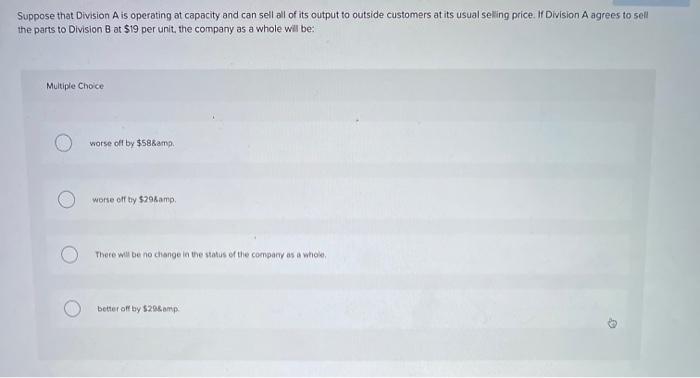This screenshot has height=378, width=700.
Task: Click the 'worse off by $58&amp.' answer text
Action: coord(132,143)
